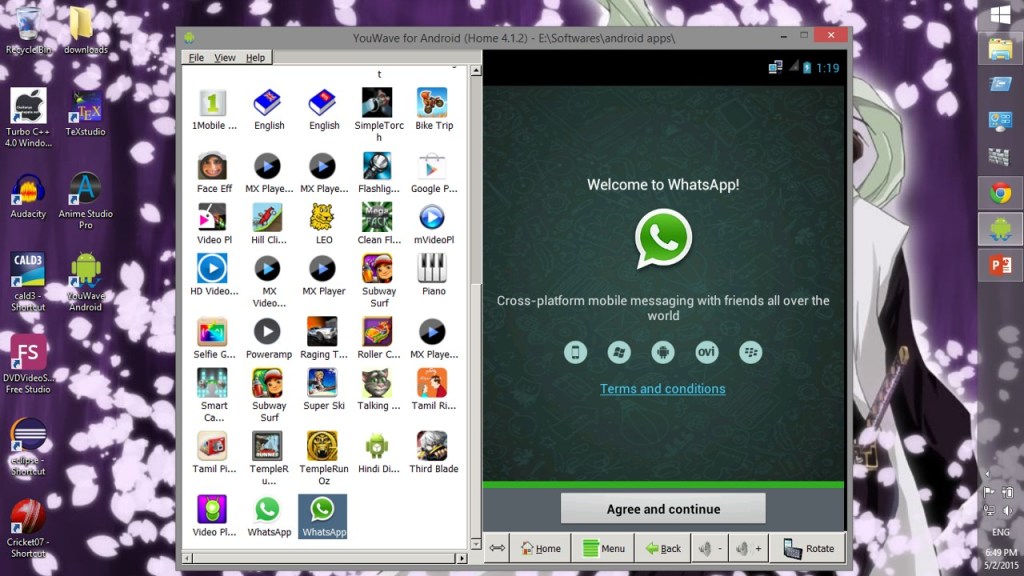Click the highlighted WhatsApp app icon
The height and width of the screenshot is (576, 1024).
pos(322,510)
